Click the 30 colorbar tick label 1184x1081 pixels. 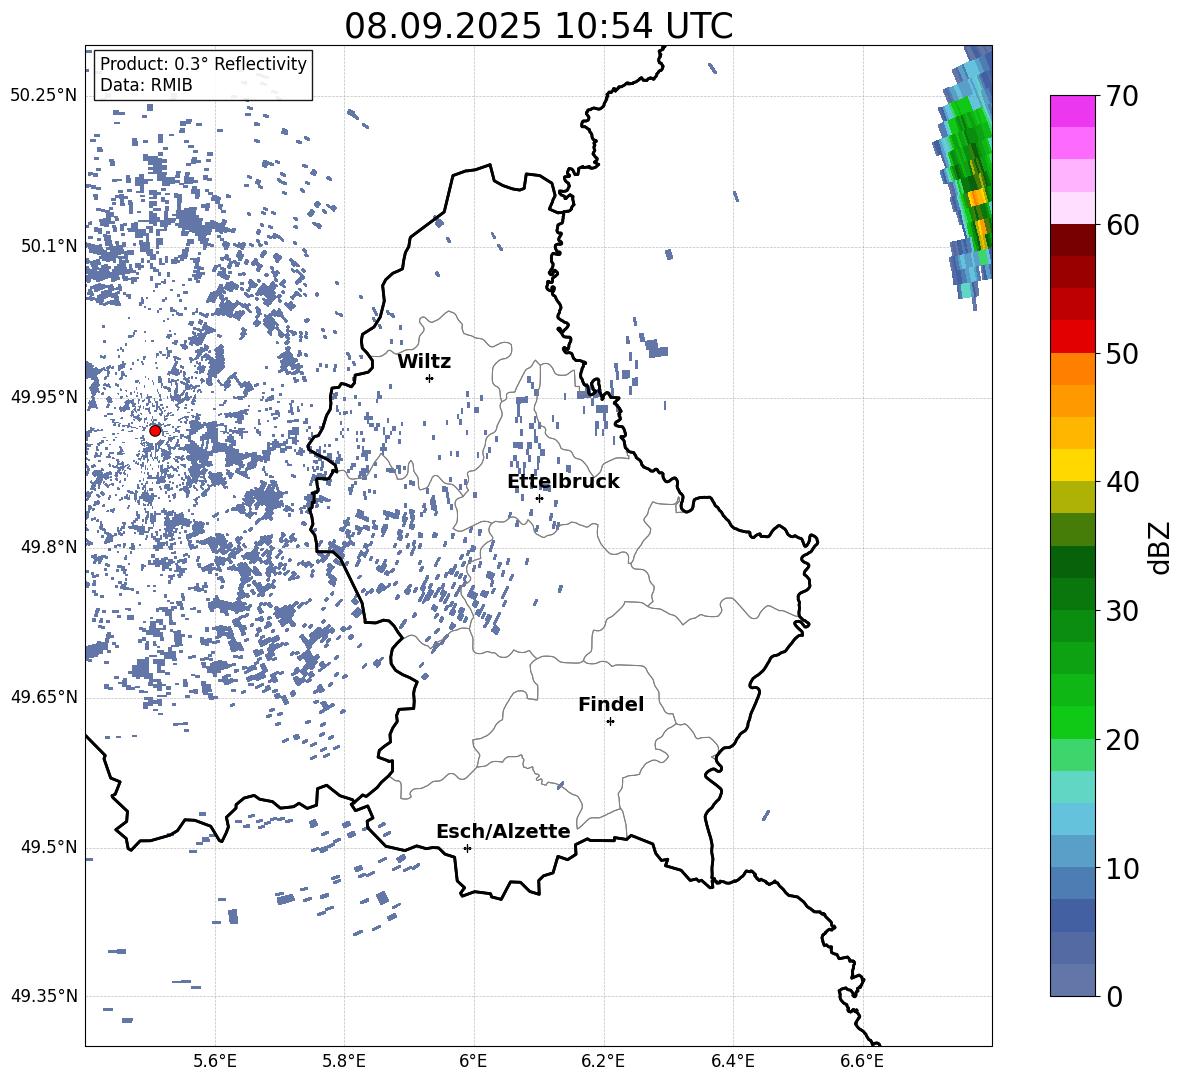pyautogui.click(x=1122, y=610)
